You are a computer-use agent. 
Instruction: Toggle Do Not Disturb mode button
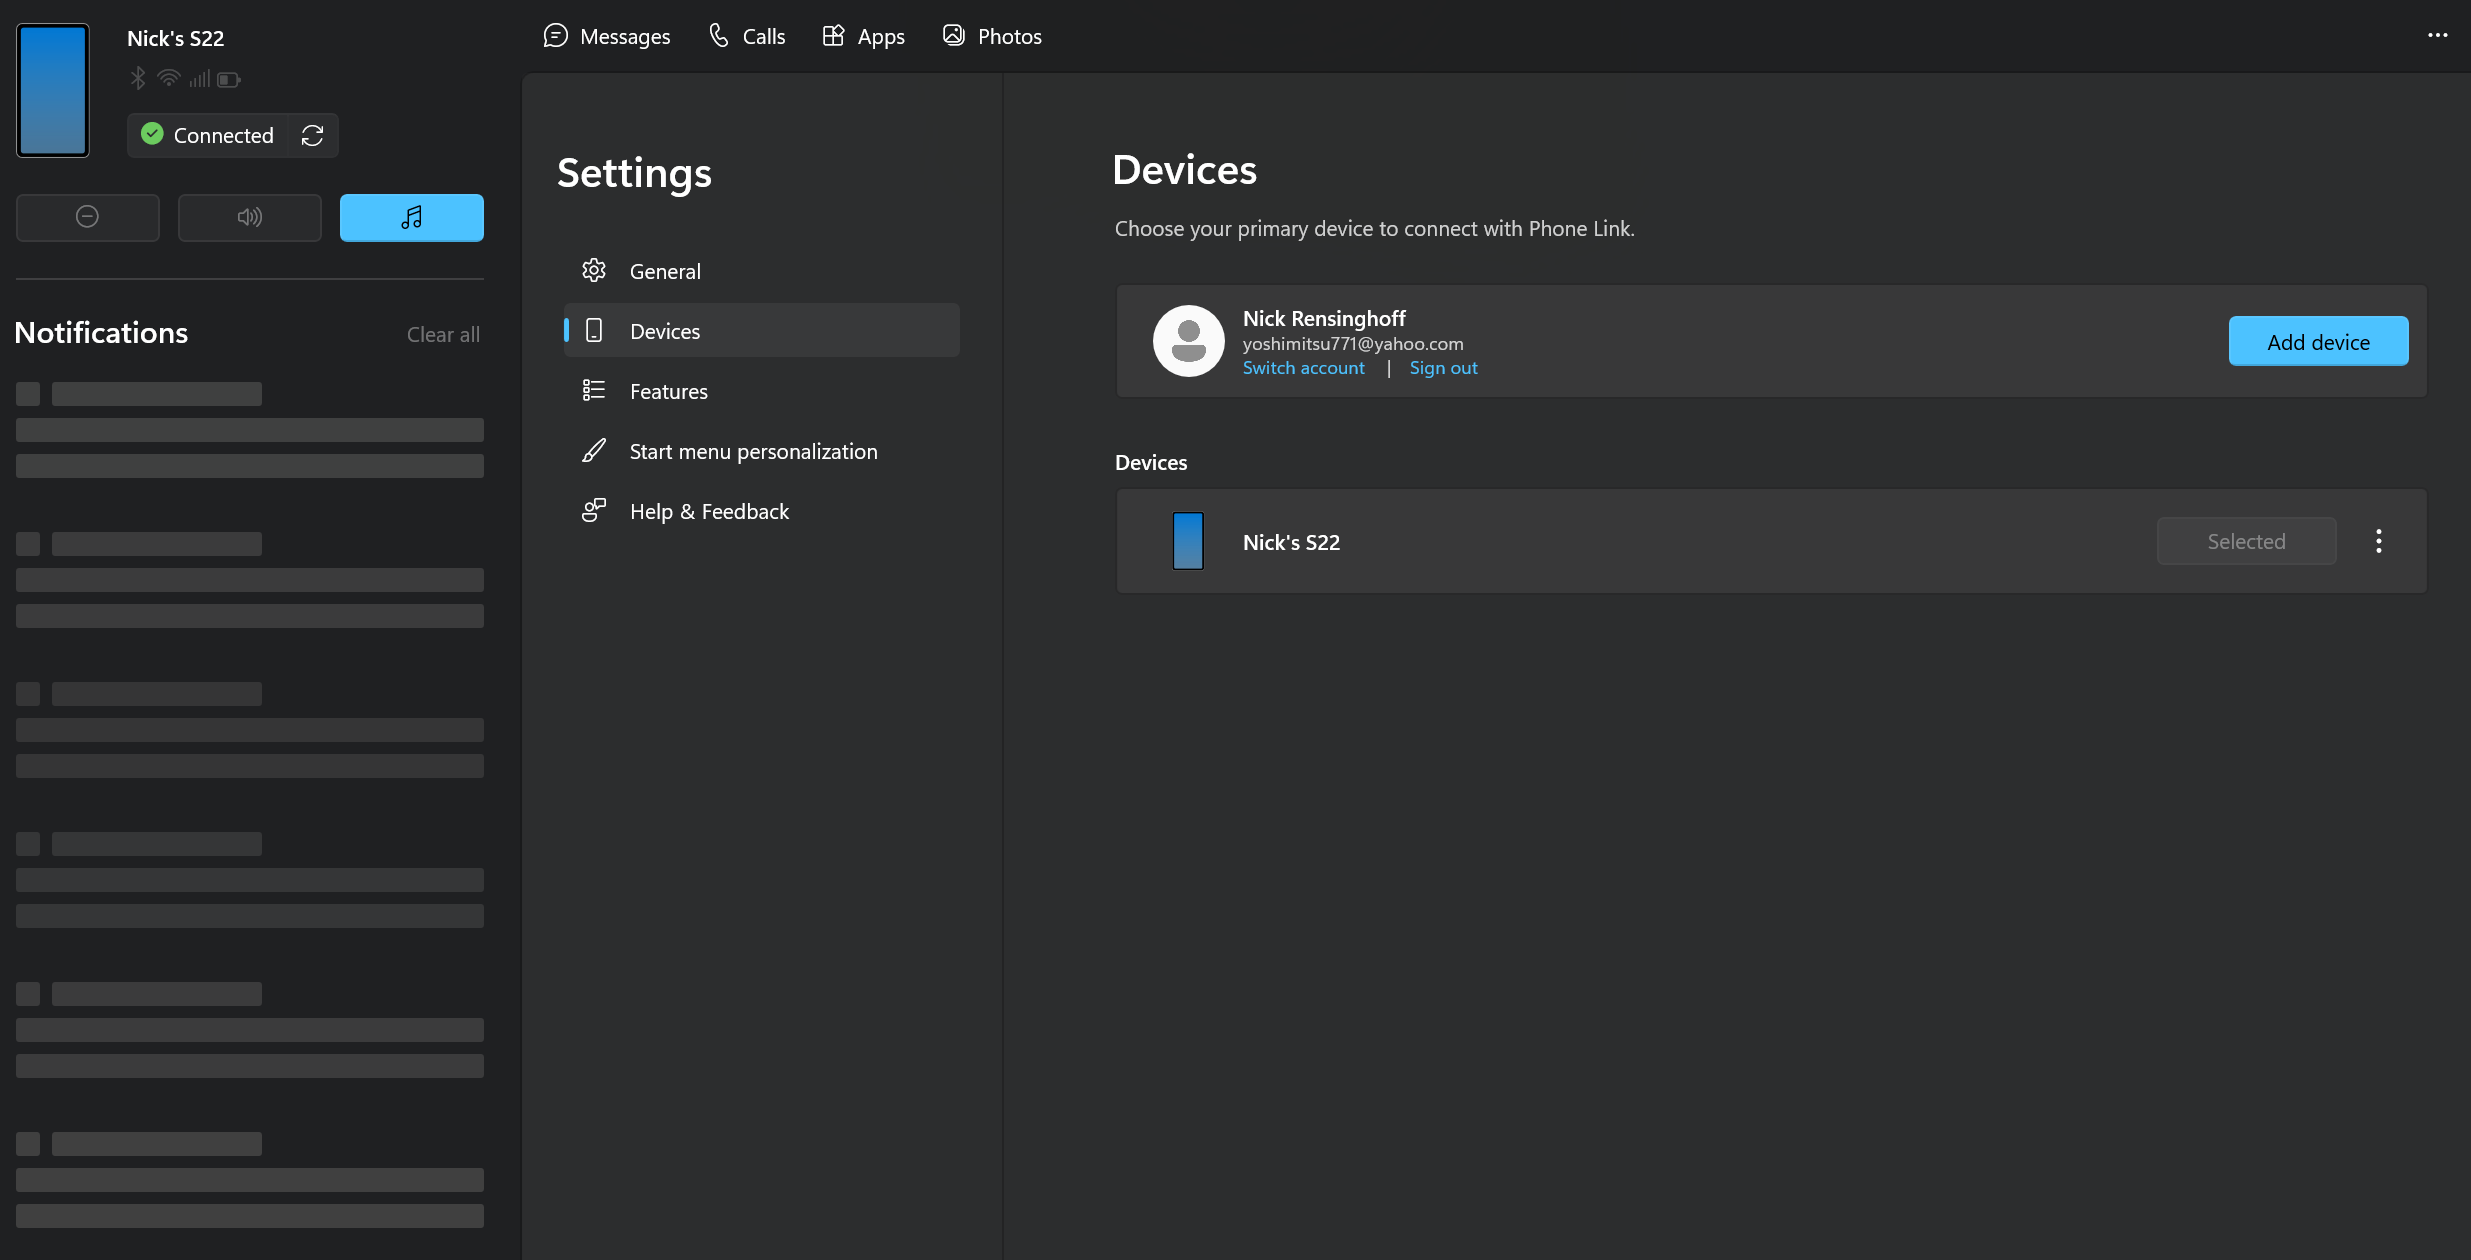point(88,217)
